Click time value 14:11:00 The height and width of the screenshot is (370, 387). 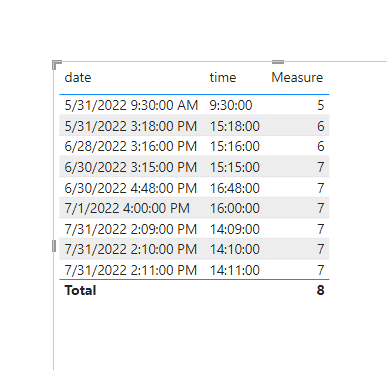(x=235, y=270)
